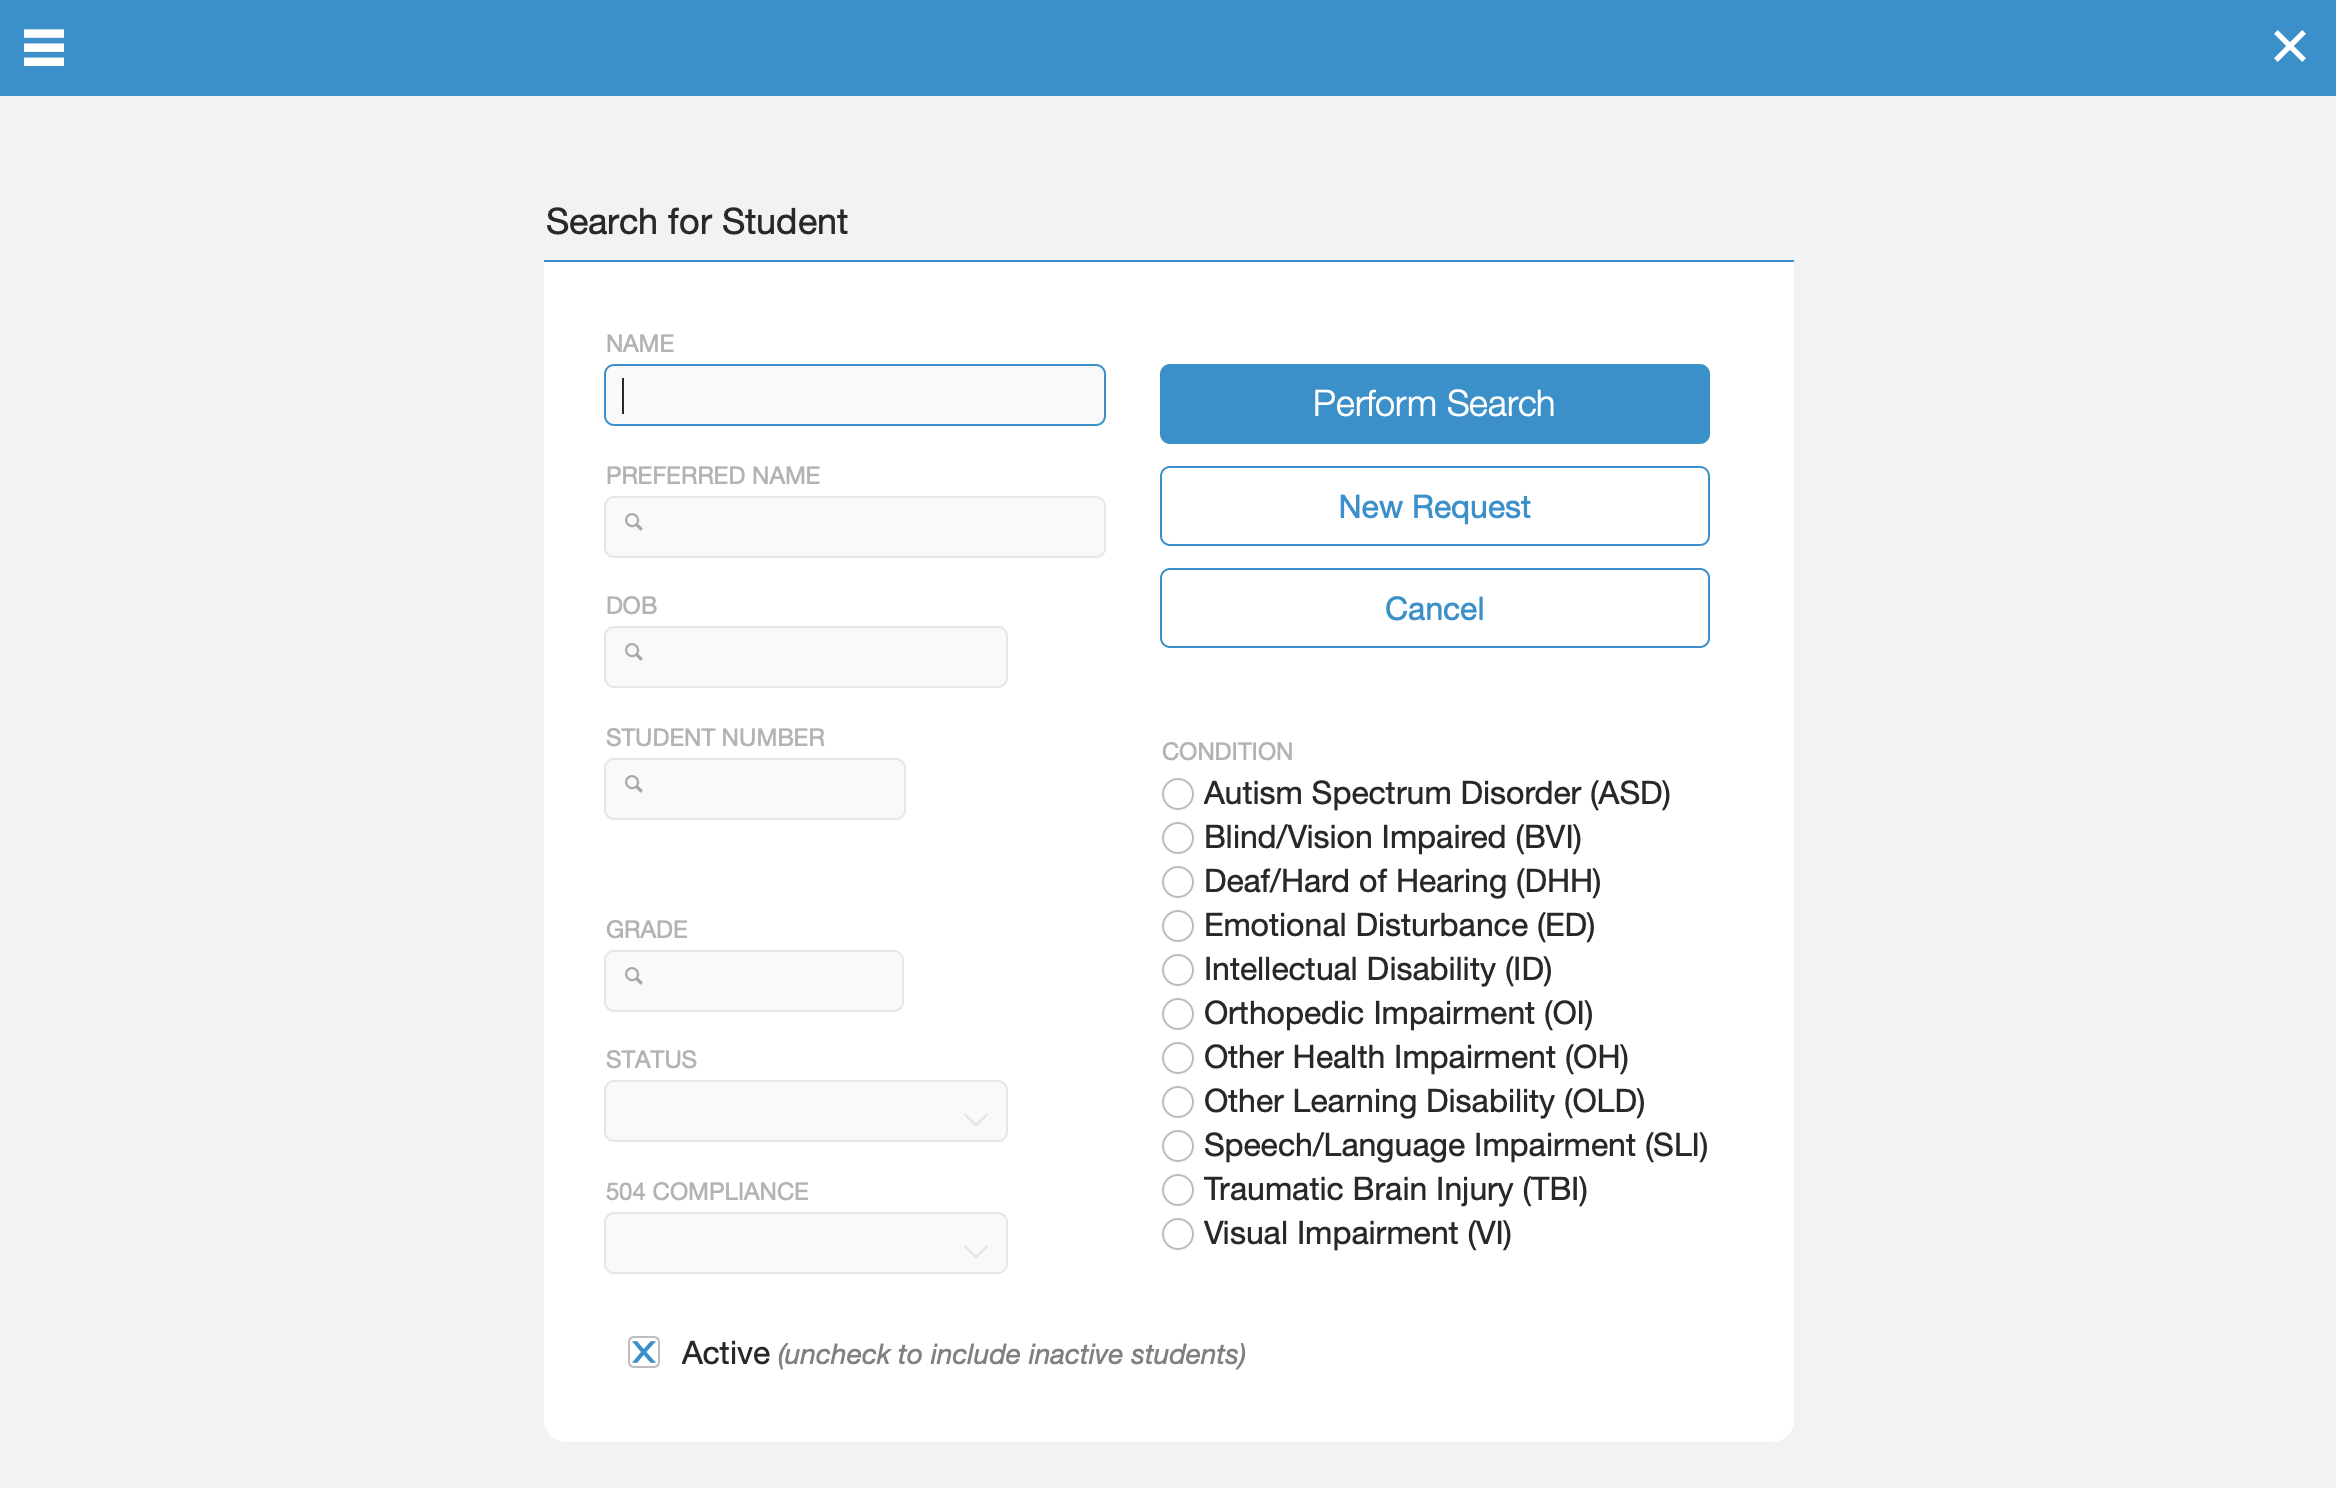Choose Deaf/Hard of Hearing (DHH) radio
This screenshot has width=2336, height=1488.
(1178, 882)
